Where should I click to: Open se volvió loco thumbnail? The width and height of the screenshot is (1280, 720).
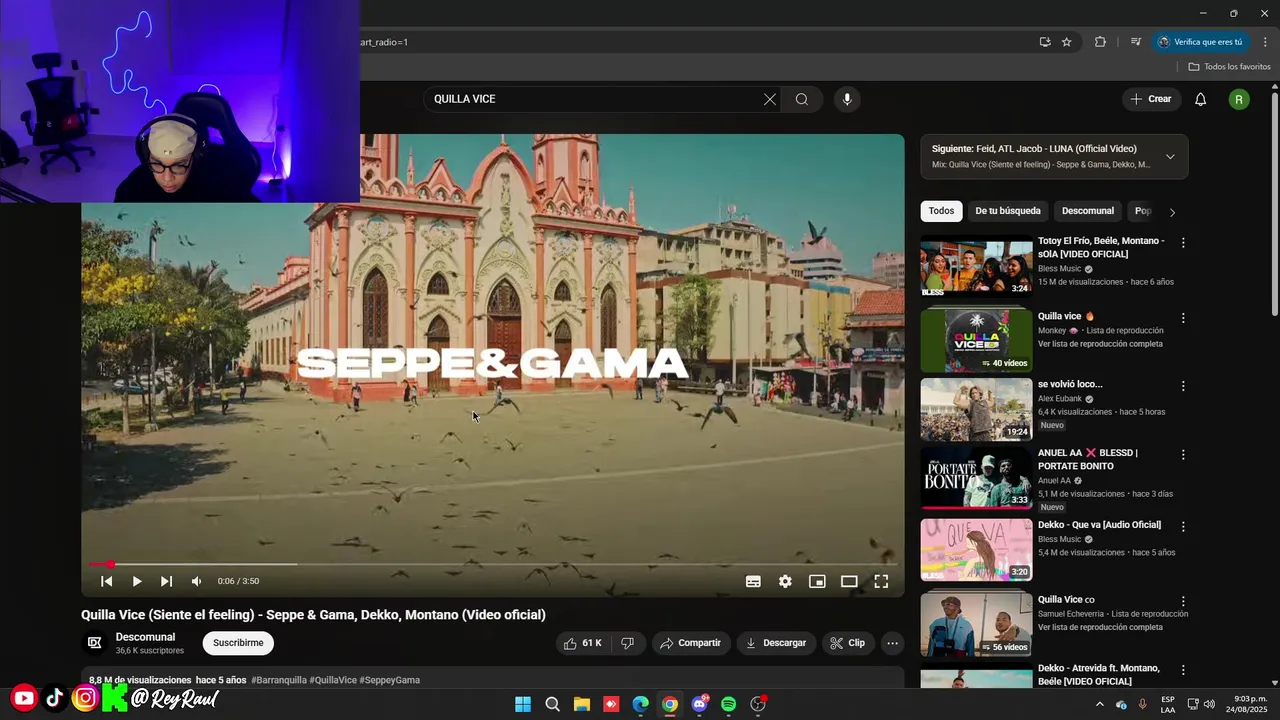click(x=976, y=409)
